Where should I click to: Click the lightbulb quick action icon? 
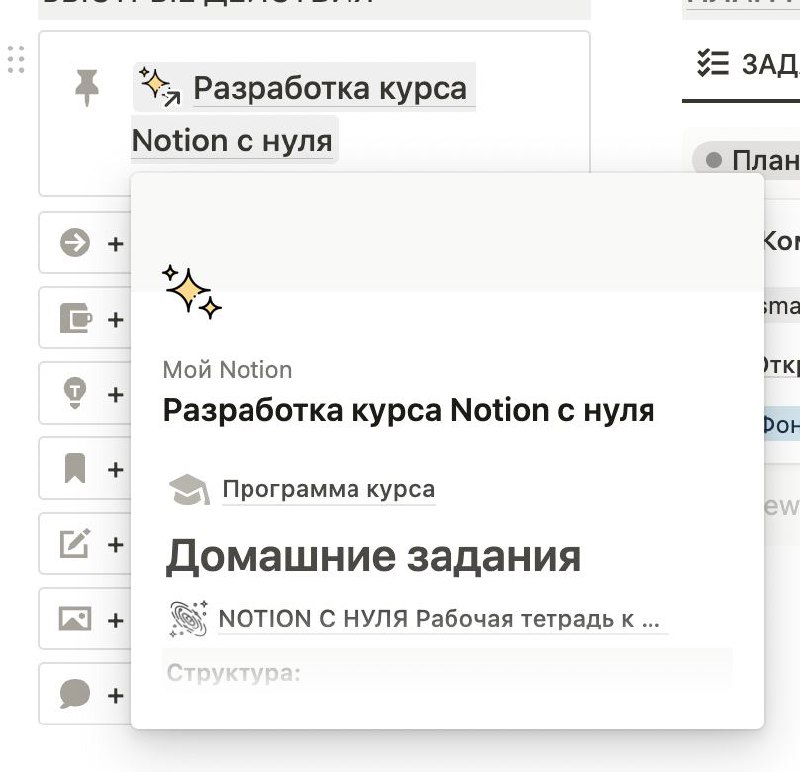(74, 393)
